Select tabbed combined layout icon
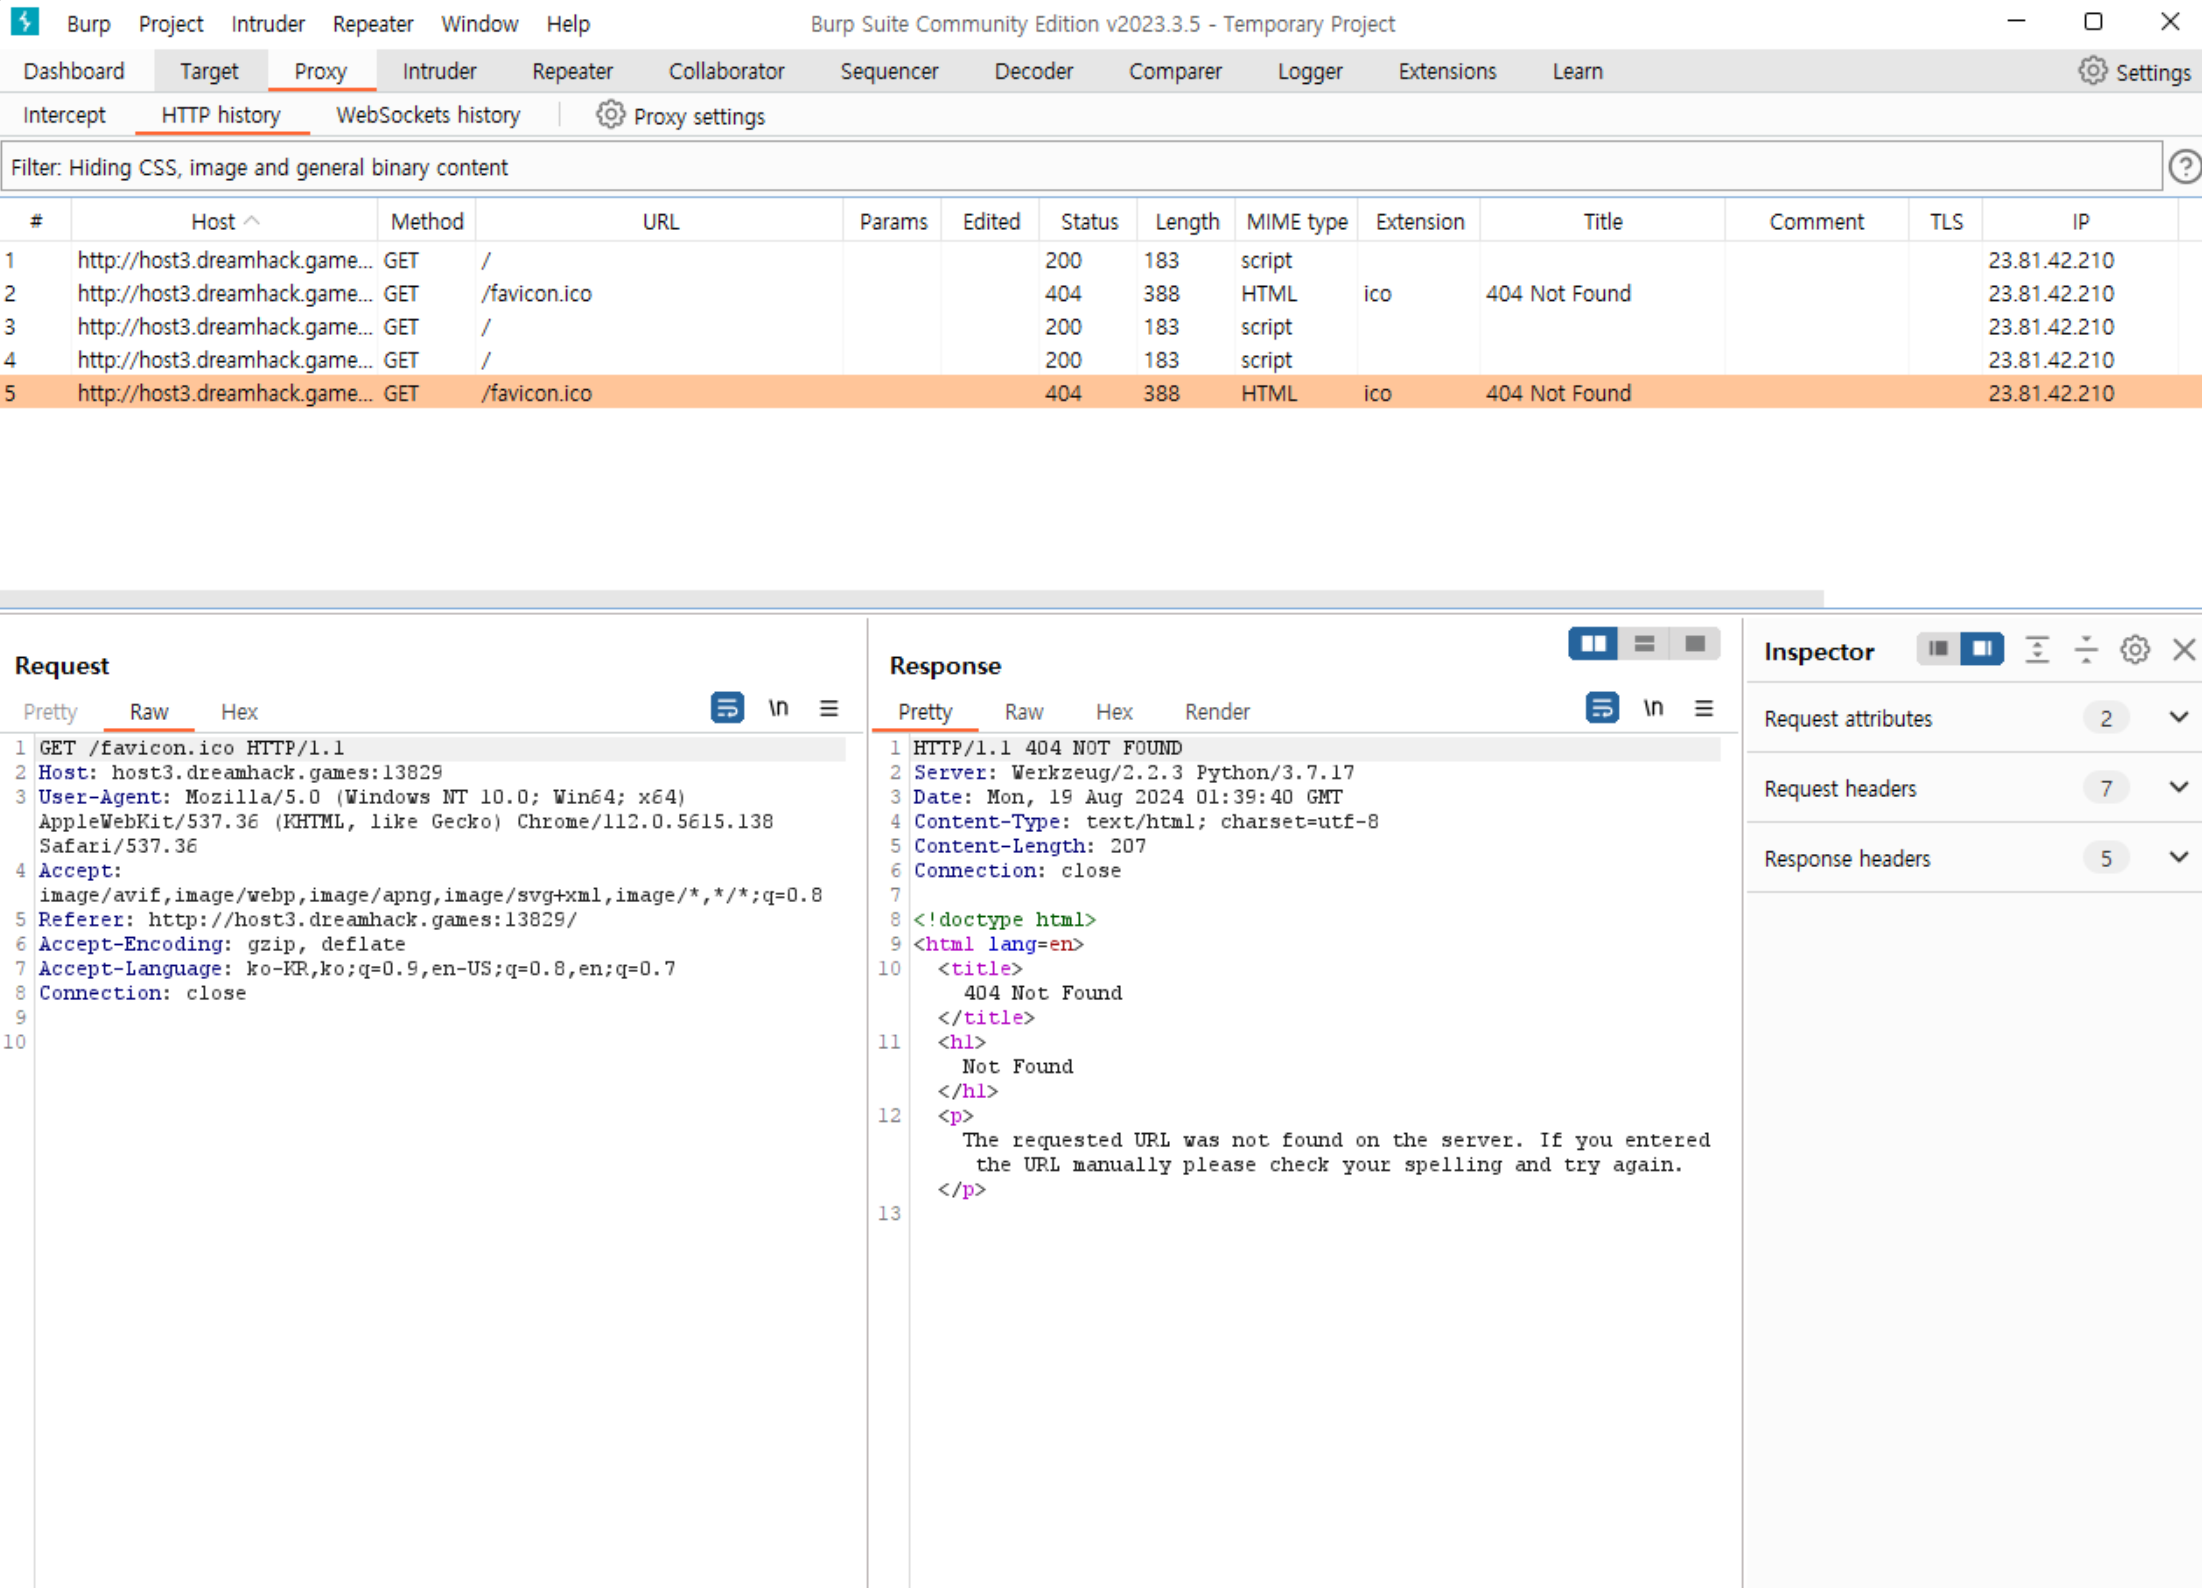Viewport: 2202px width, 1588px height. [x=1695, y=644]
